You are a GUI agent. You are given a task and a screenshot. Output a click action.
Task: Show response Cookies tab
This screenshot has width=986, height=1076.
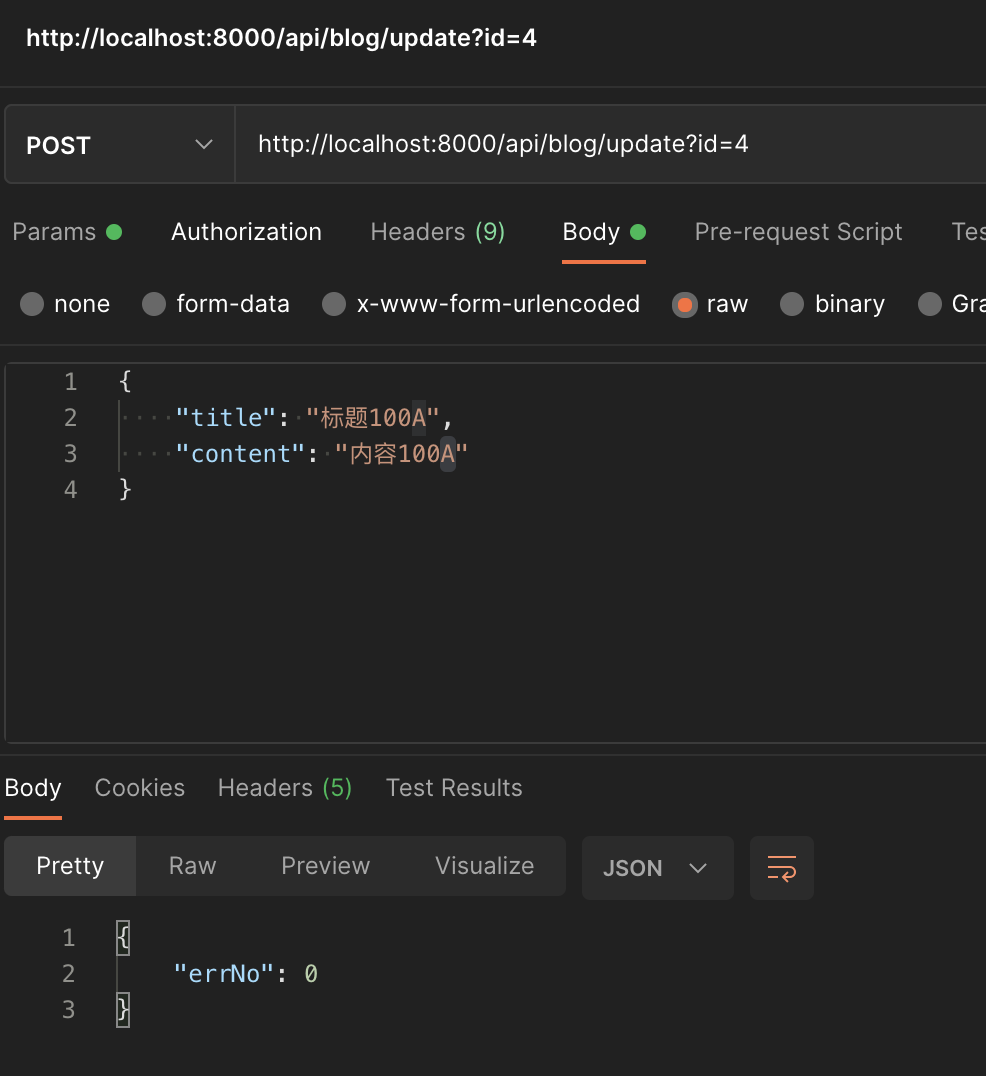point(140,788)
